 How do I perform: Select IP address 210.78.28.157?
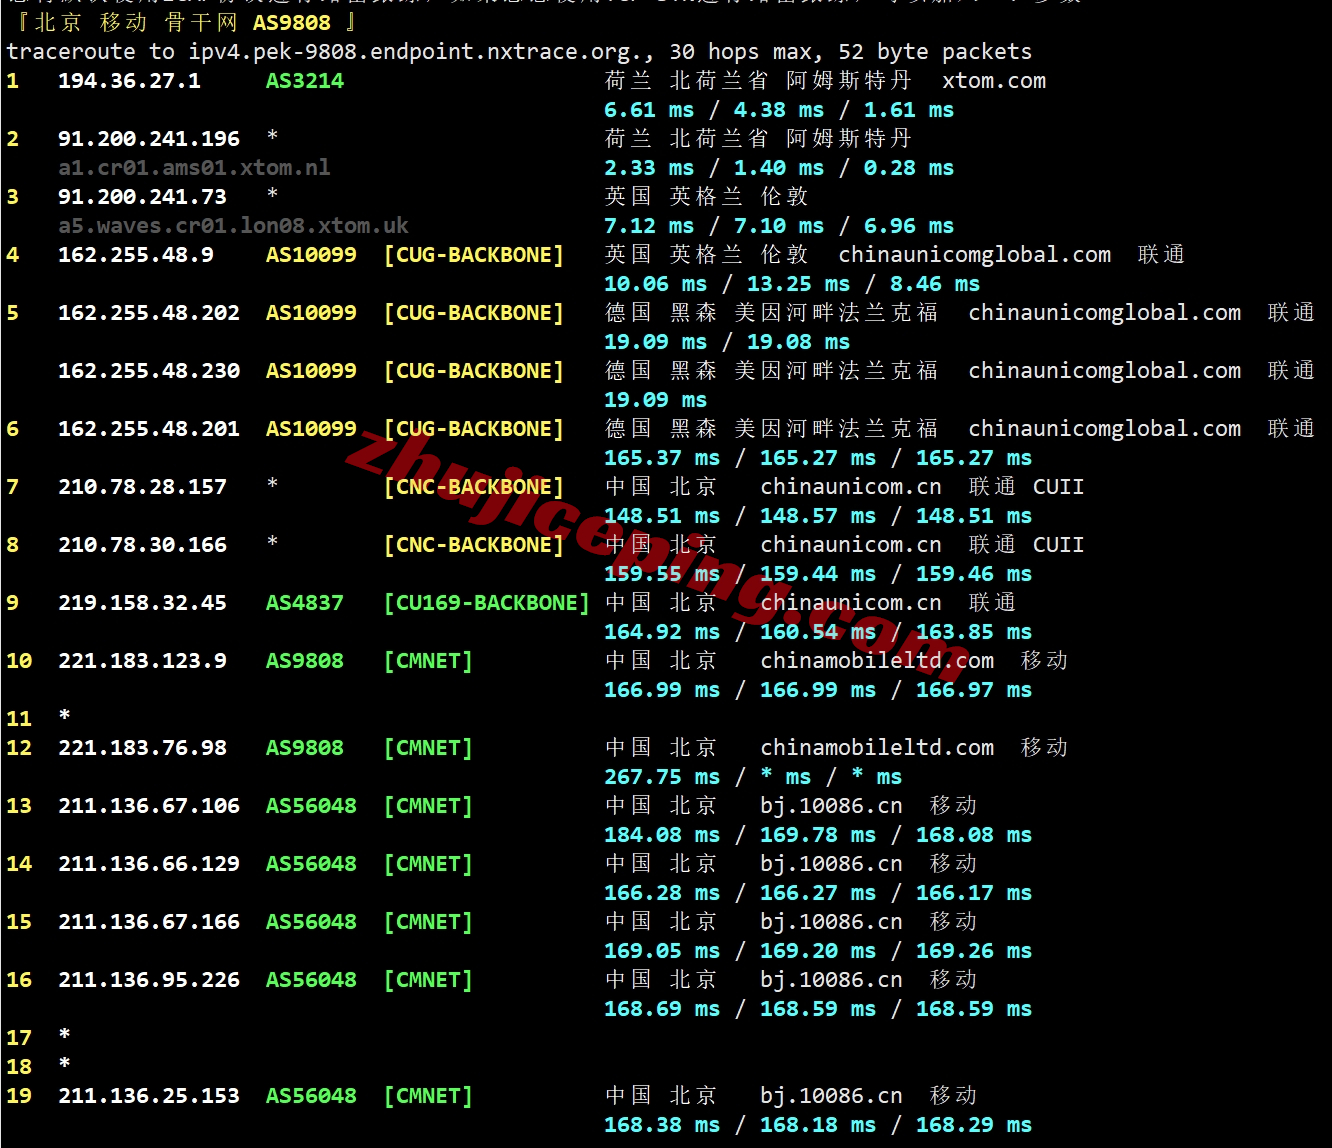pyautogui.click(x=142, y=487)
